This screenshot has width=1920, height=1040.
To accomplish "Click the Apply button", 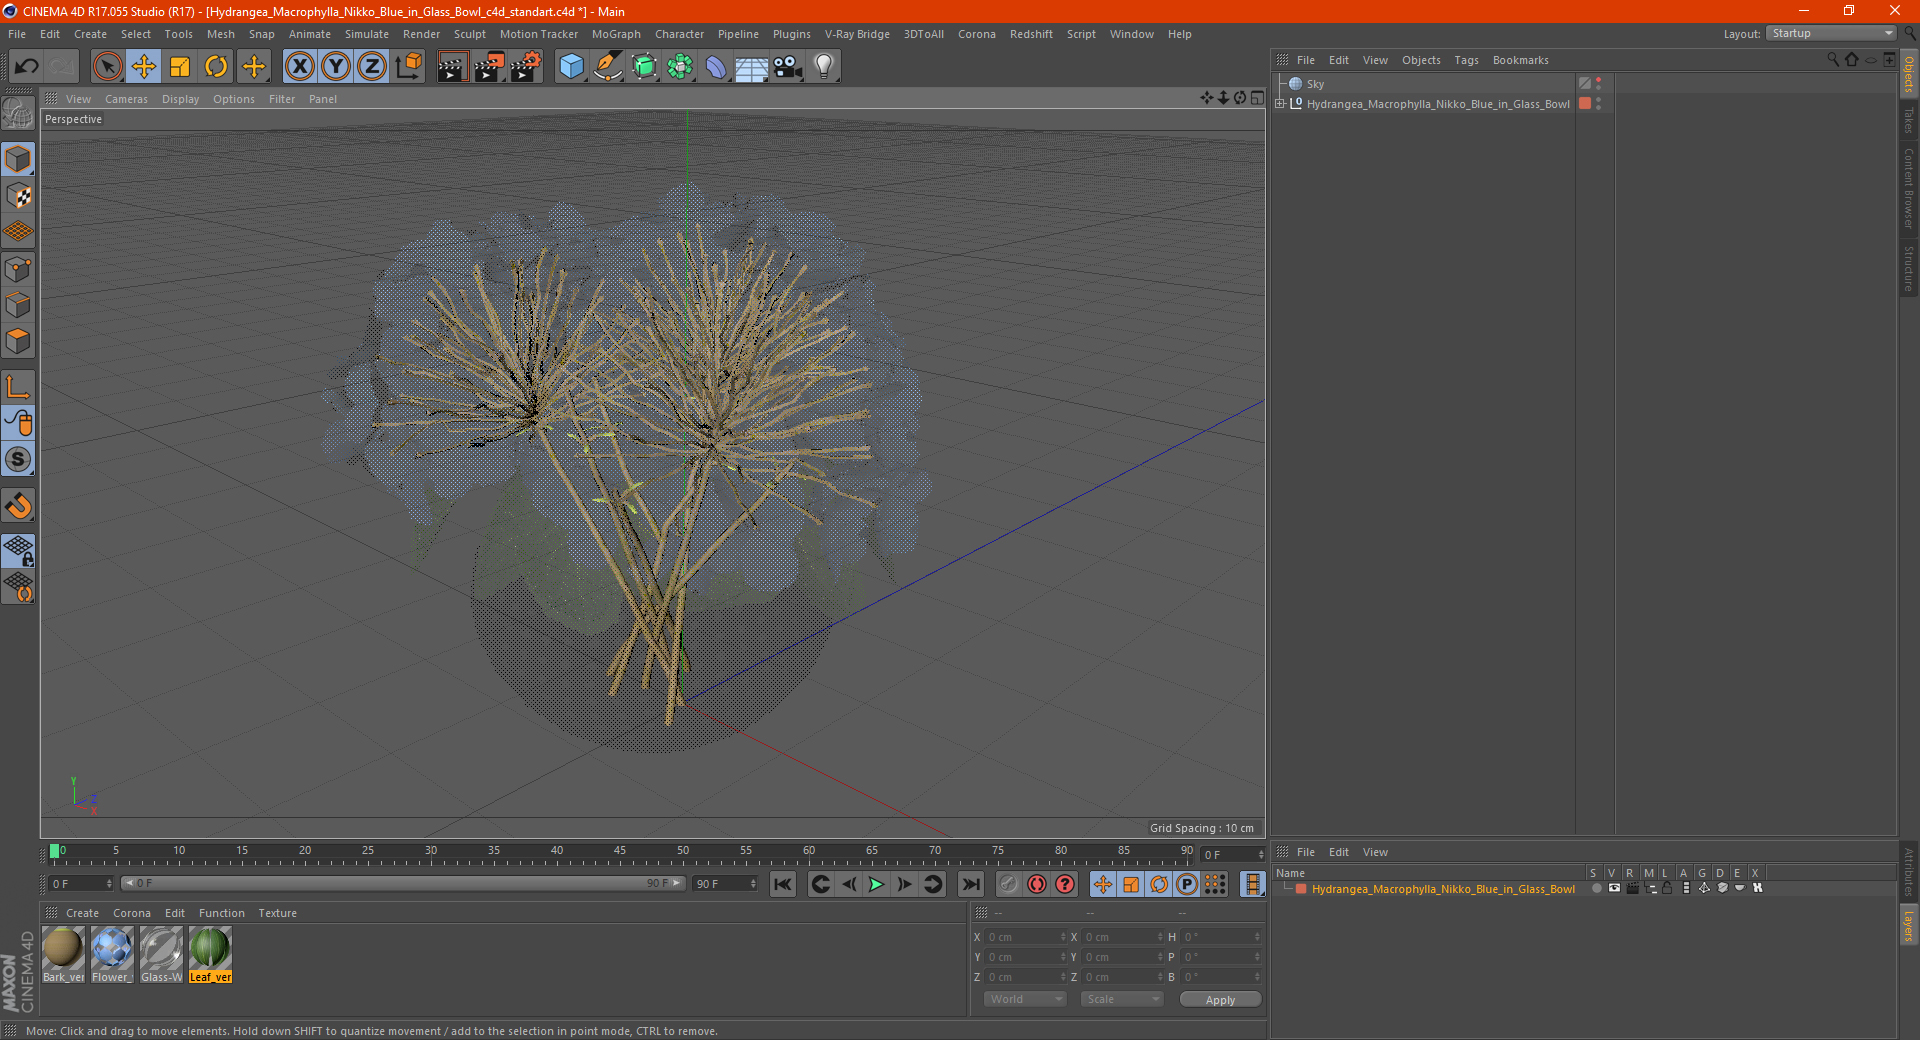I will coord(1220,999).
